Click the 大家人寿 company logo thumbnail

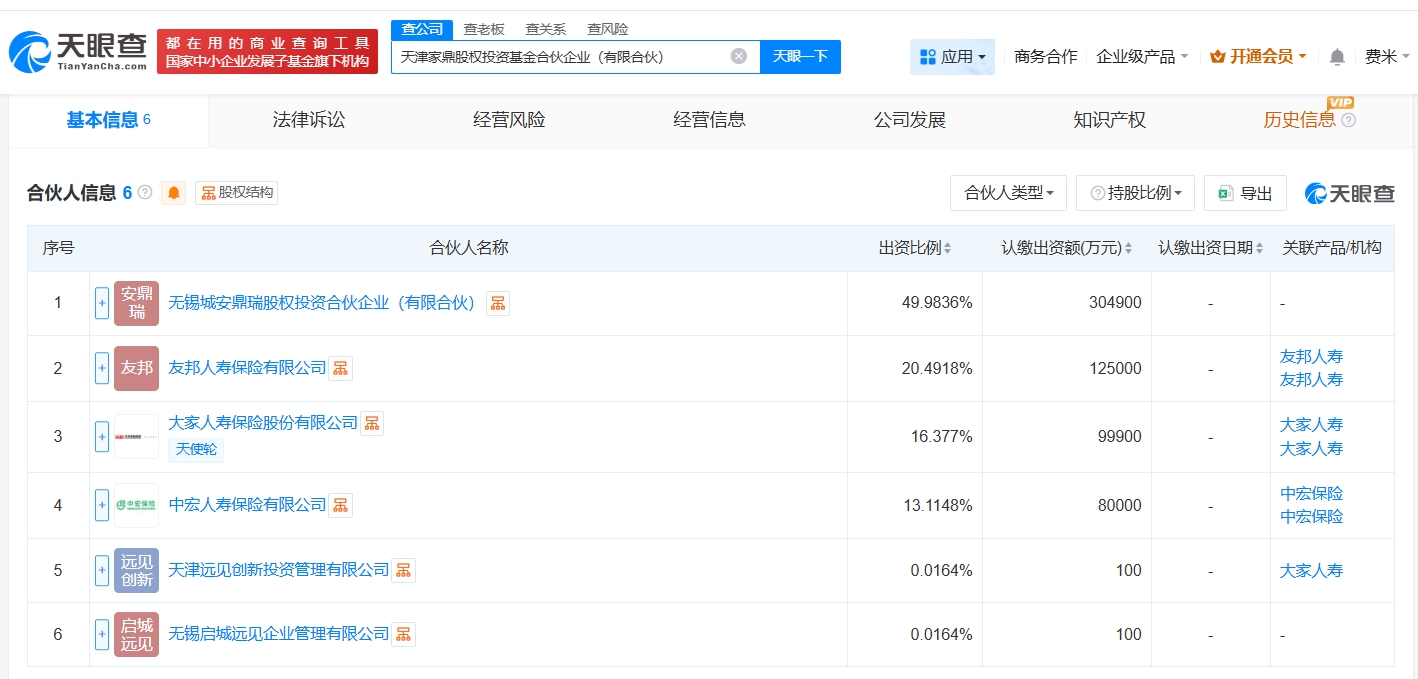(x=137, y=437)
